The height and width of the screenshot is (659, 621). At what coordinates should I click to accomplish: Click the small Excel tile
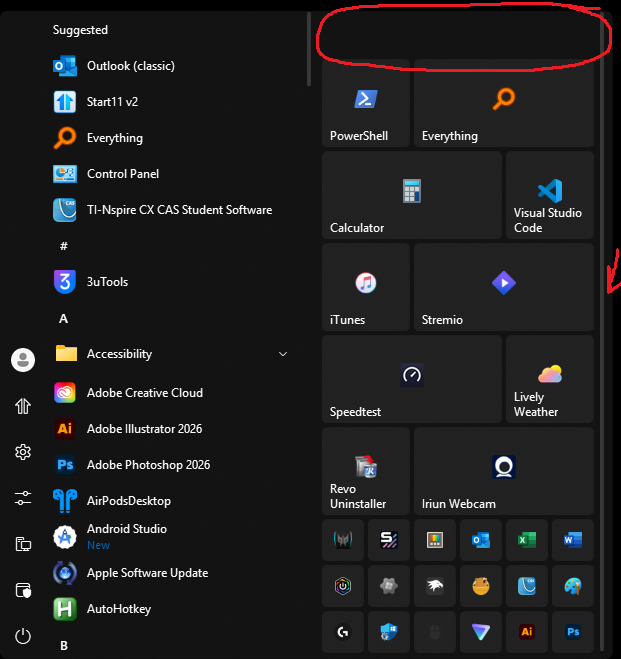pyautogui.click(x=527, y=540)
